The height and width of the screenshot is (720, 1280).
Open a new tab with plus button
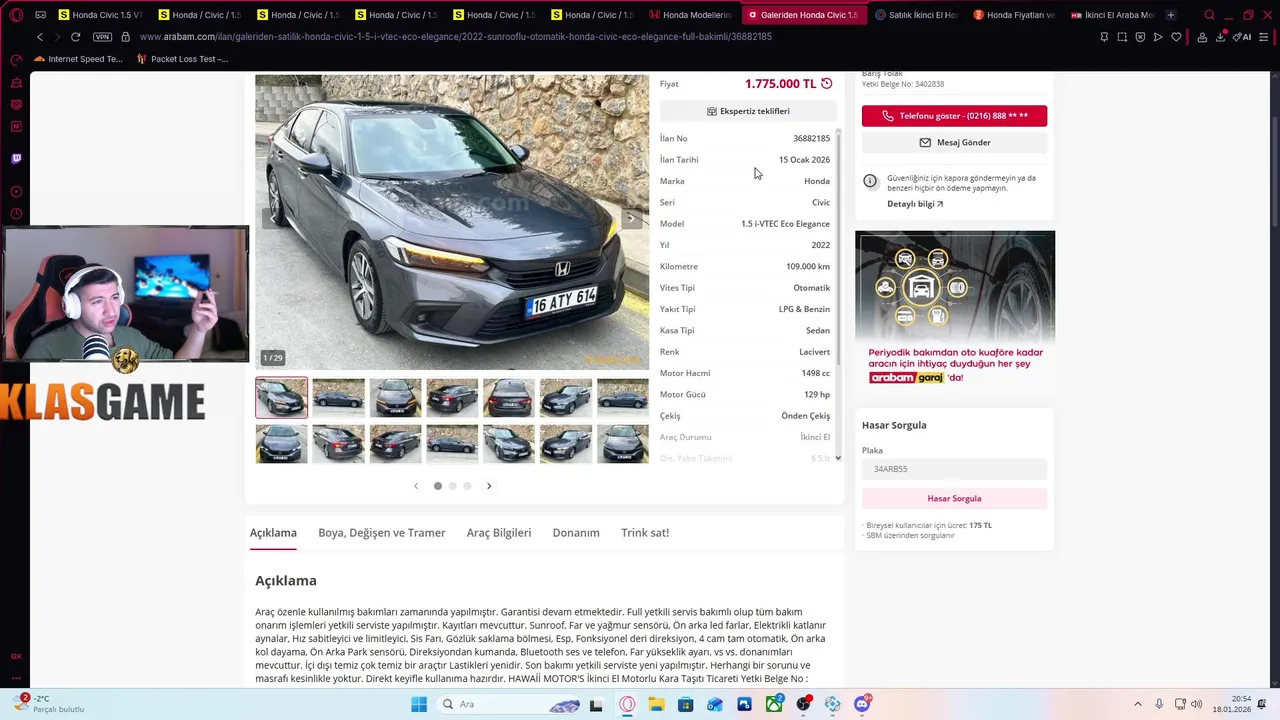(x=1170, y=15)
